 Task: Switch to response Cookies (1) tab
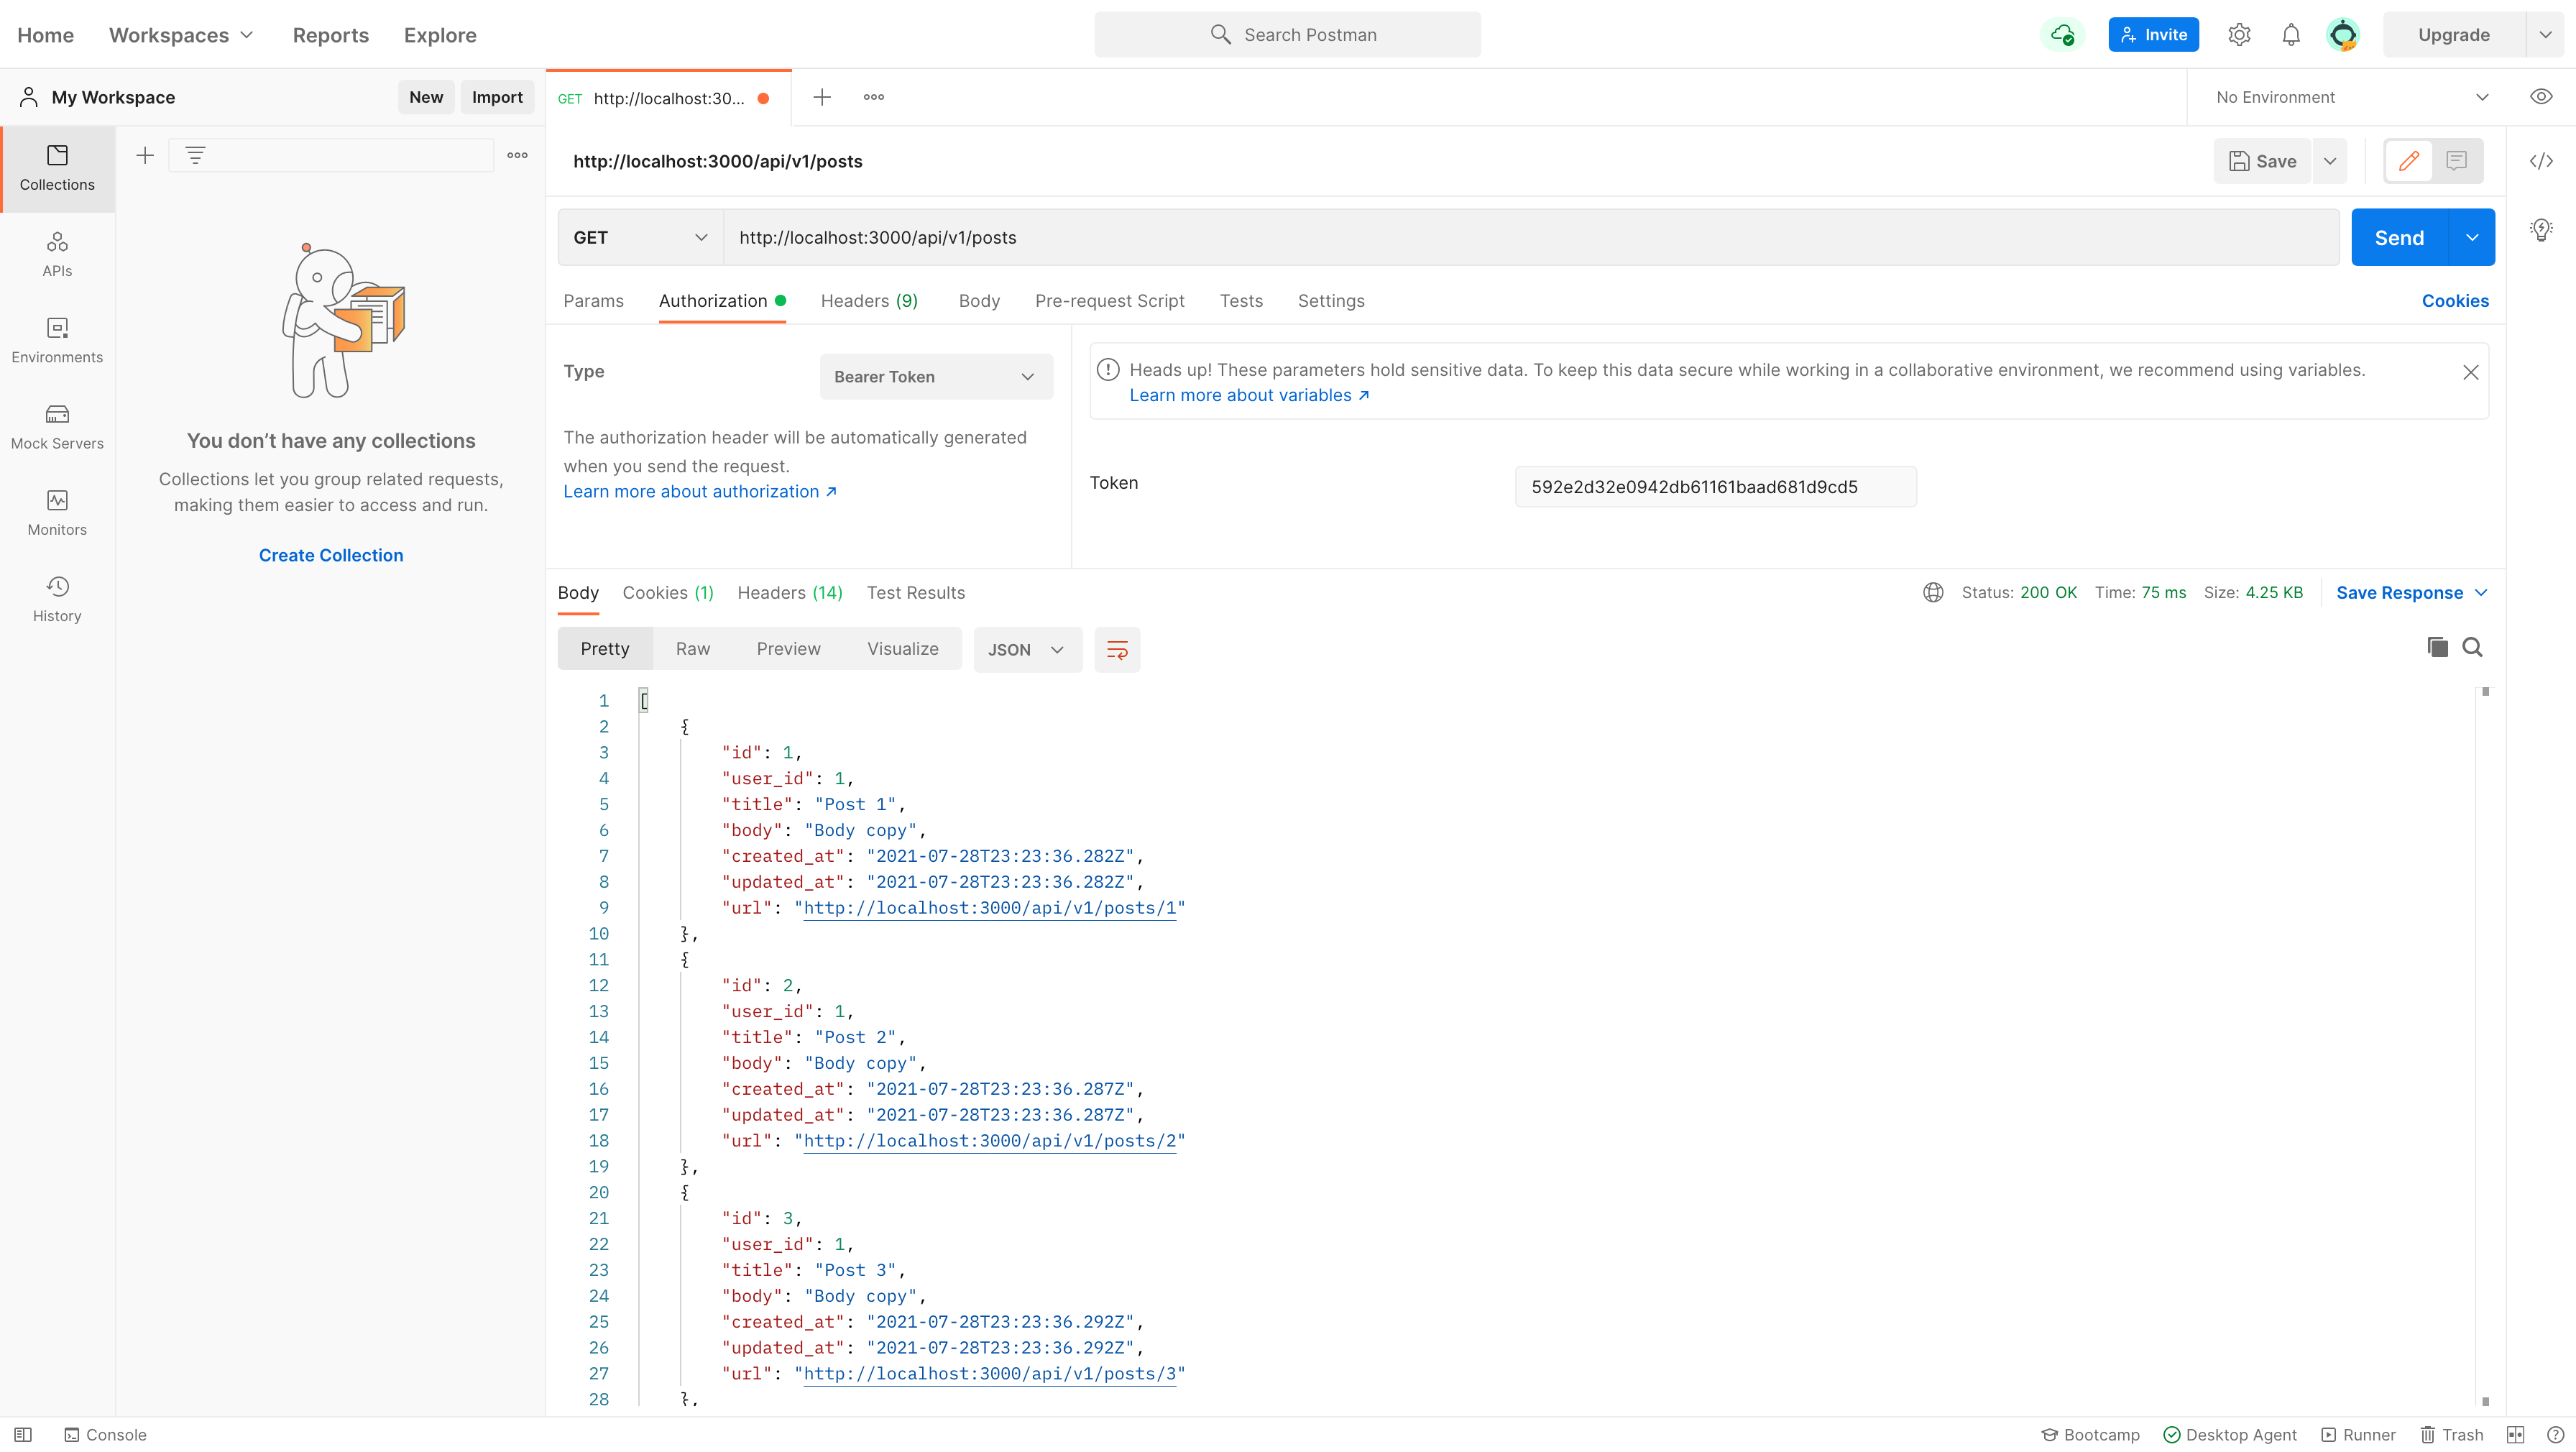pyautogui.click(x=668, y=593)
